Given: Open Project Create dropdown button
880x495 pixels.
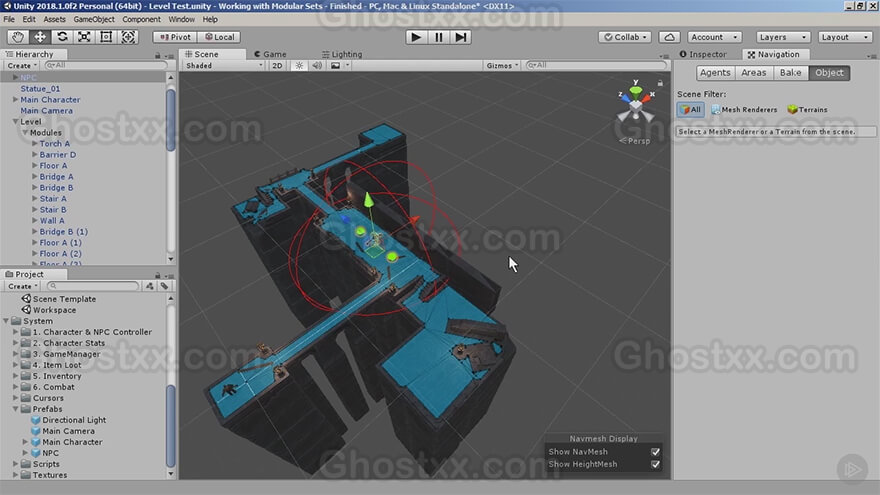Looking at the screenshot, I should click(22, 286).
